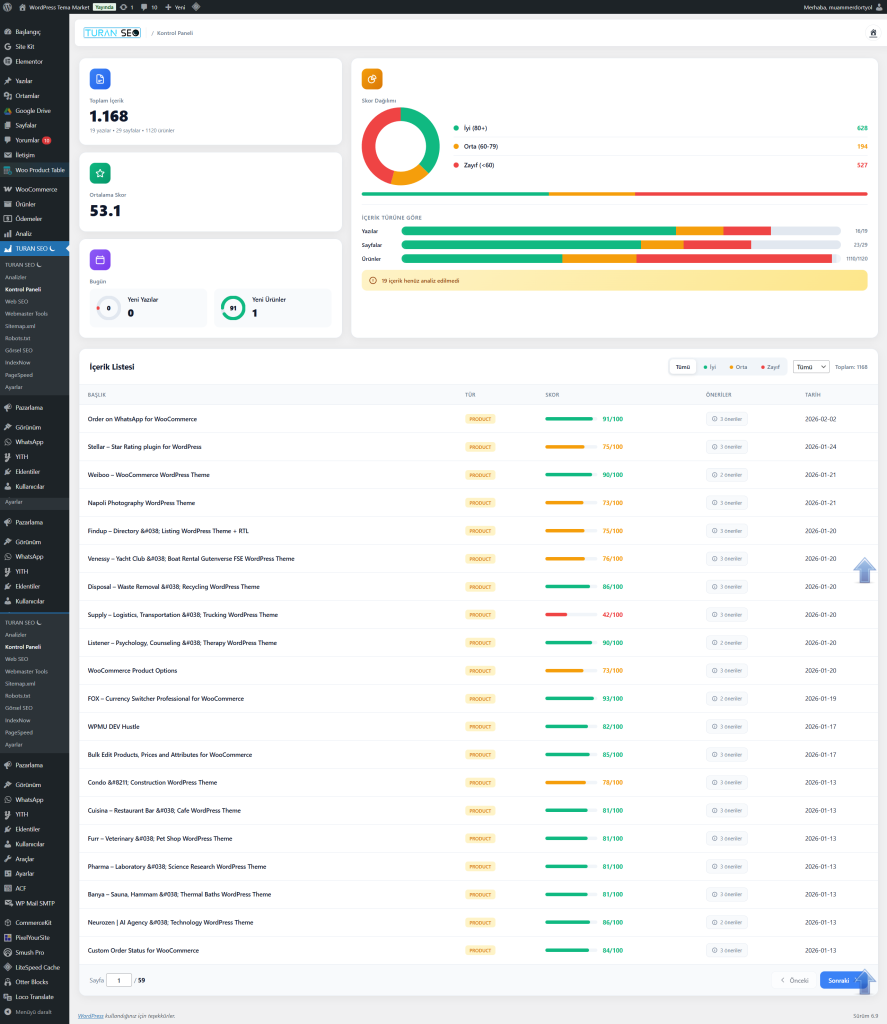Open Web SEO submenu item

pyautogui.click(x=17, y=301)
